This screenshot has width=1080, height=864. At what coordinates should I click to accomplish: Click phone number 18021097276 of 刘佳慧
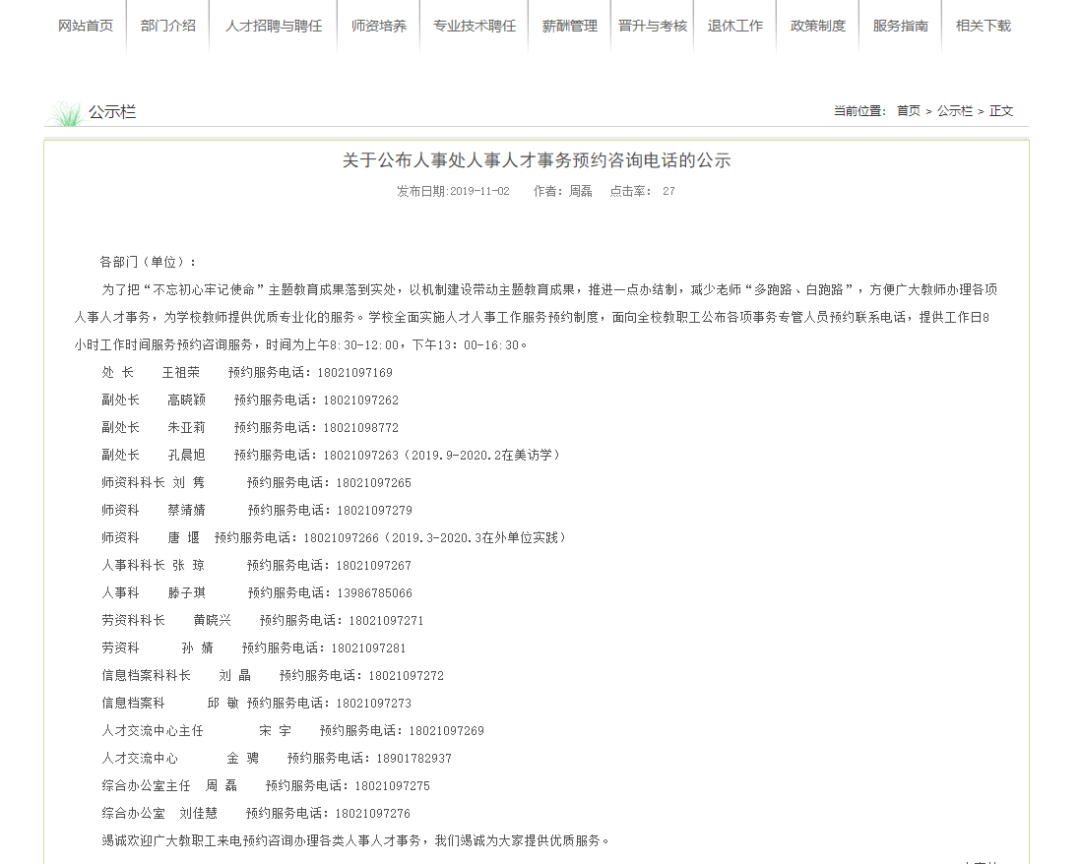pyautogui.click(x=373, y=814)
